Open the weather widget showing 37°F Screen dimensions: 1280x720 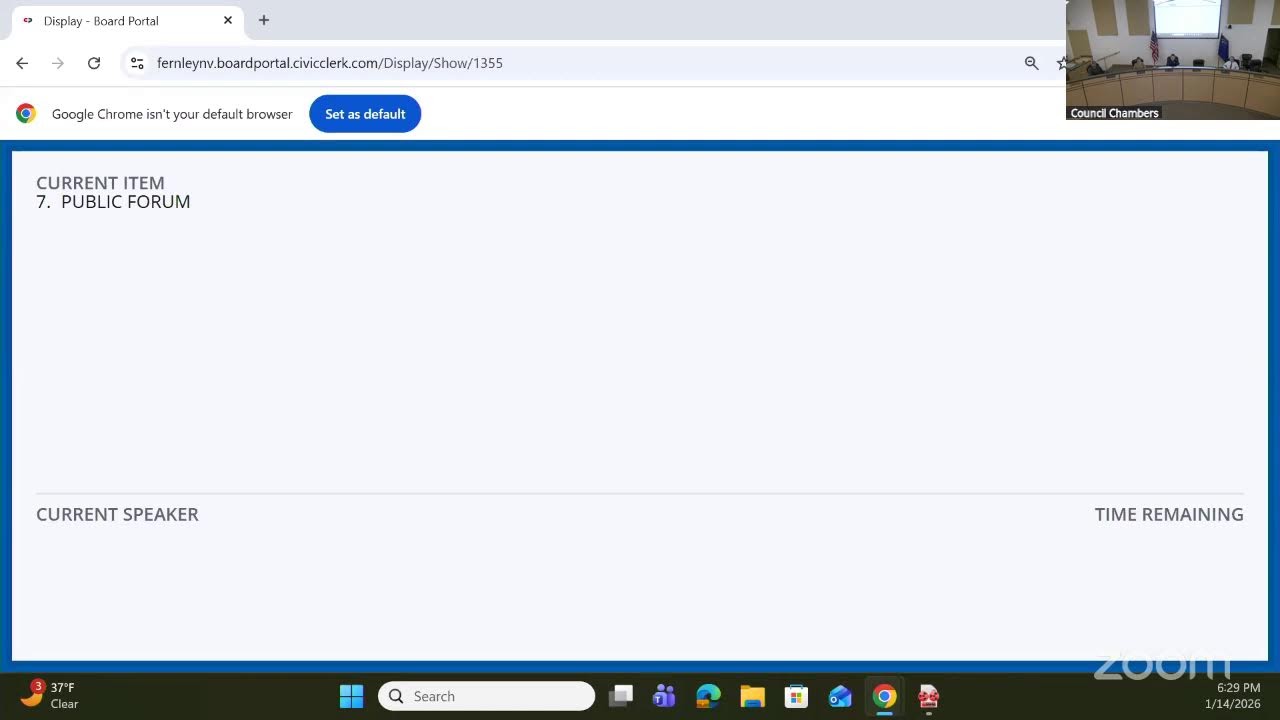pos(52,695)
